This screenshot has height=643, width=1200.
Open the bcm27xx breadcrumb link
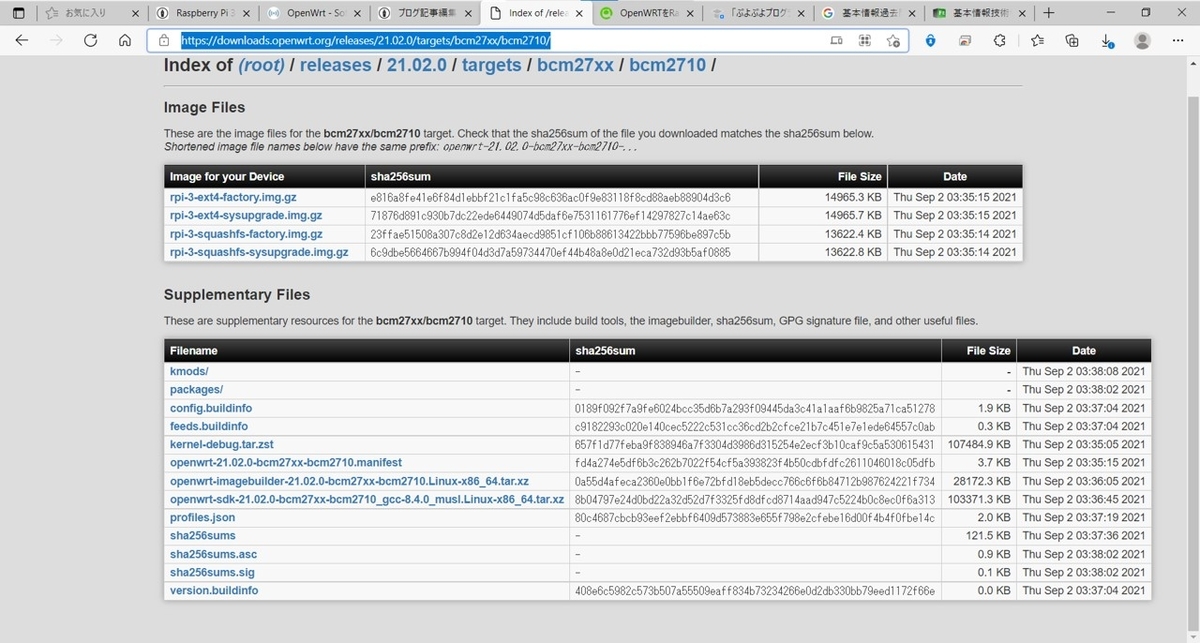(575, 65)
